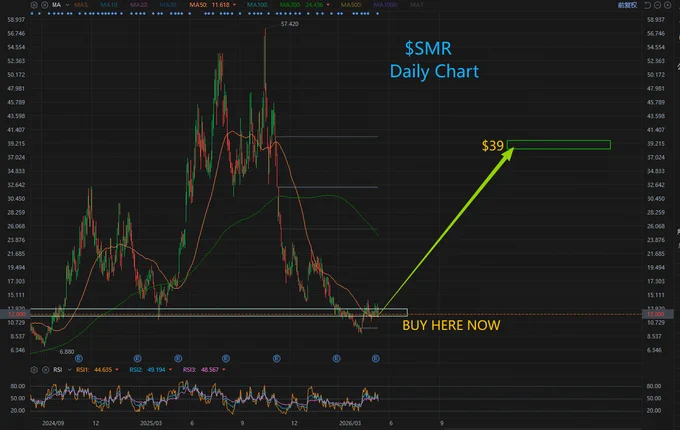
Task: Toggle the MA50 11.618 line
Action: pyautogui.click(x=209, y=5)
